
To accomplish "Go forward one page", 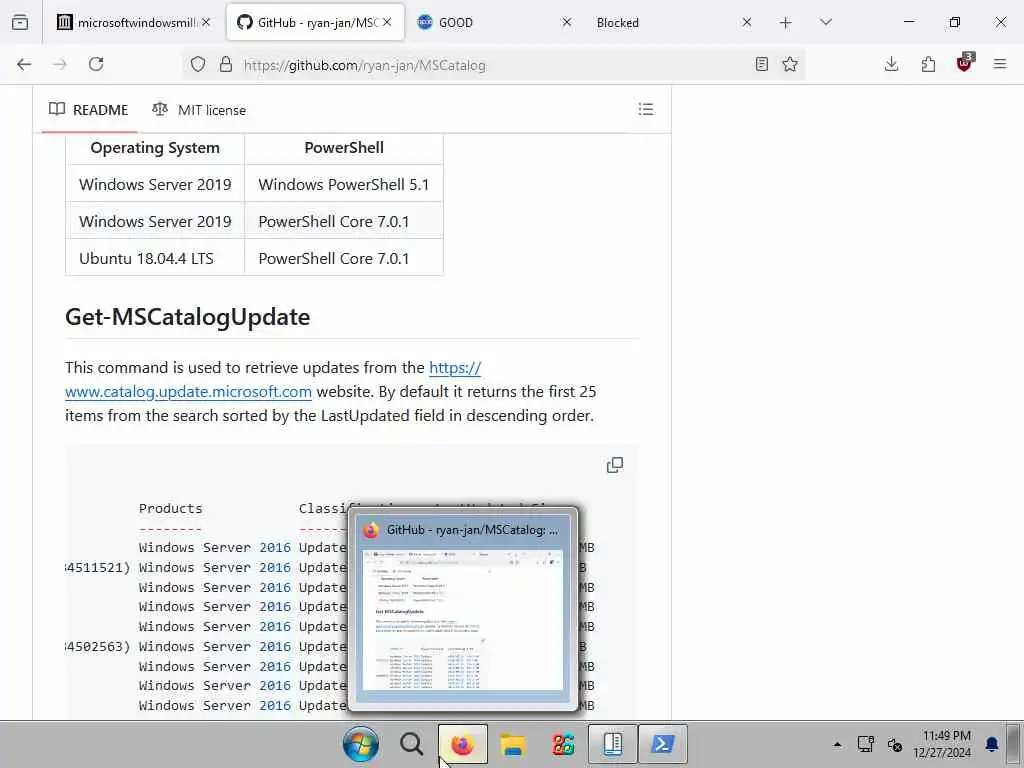I will point(60,64).
